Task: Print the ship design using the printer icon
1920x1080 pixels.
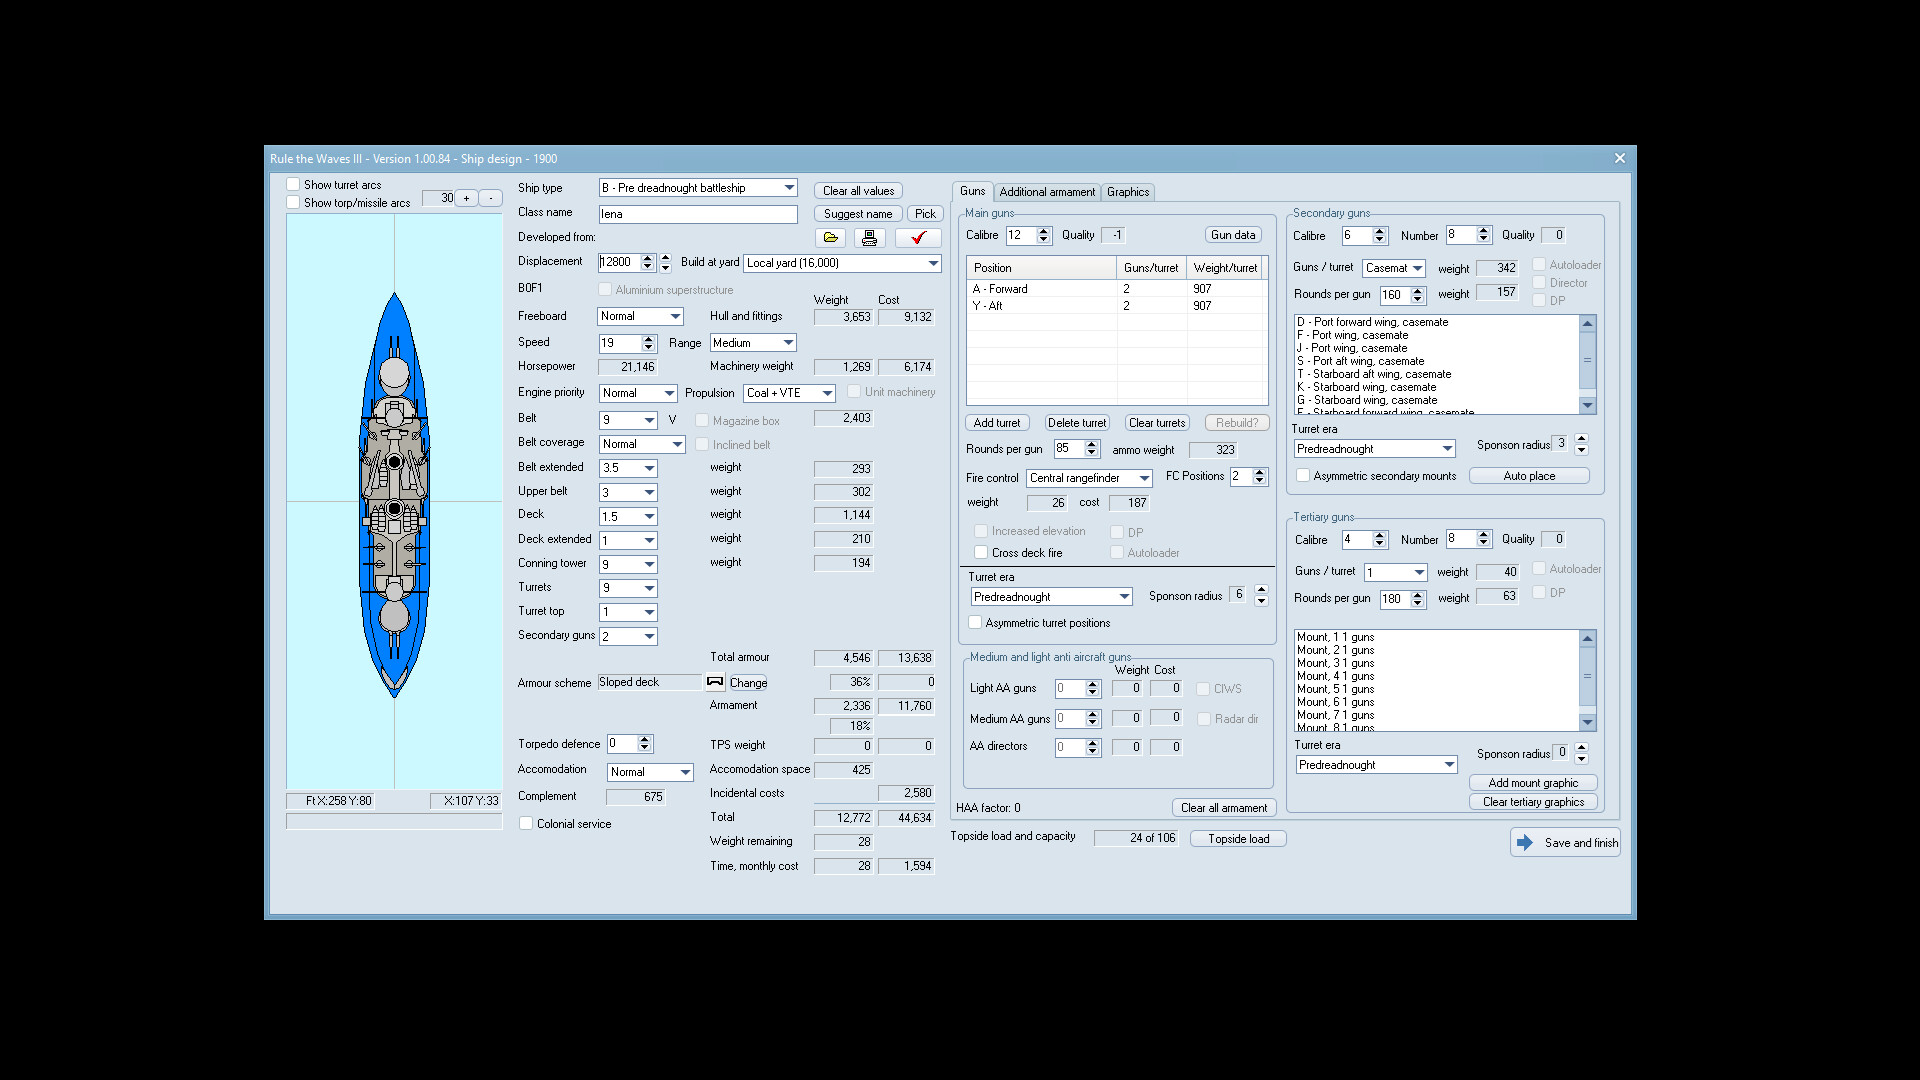Action: [869, 238]
